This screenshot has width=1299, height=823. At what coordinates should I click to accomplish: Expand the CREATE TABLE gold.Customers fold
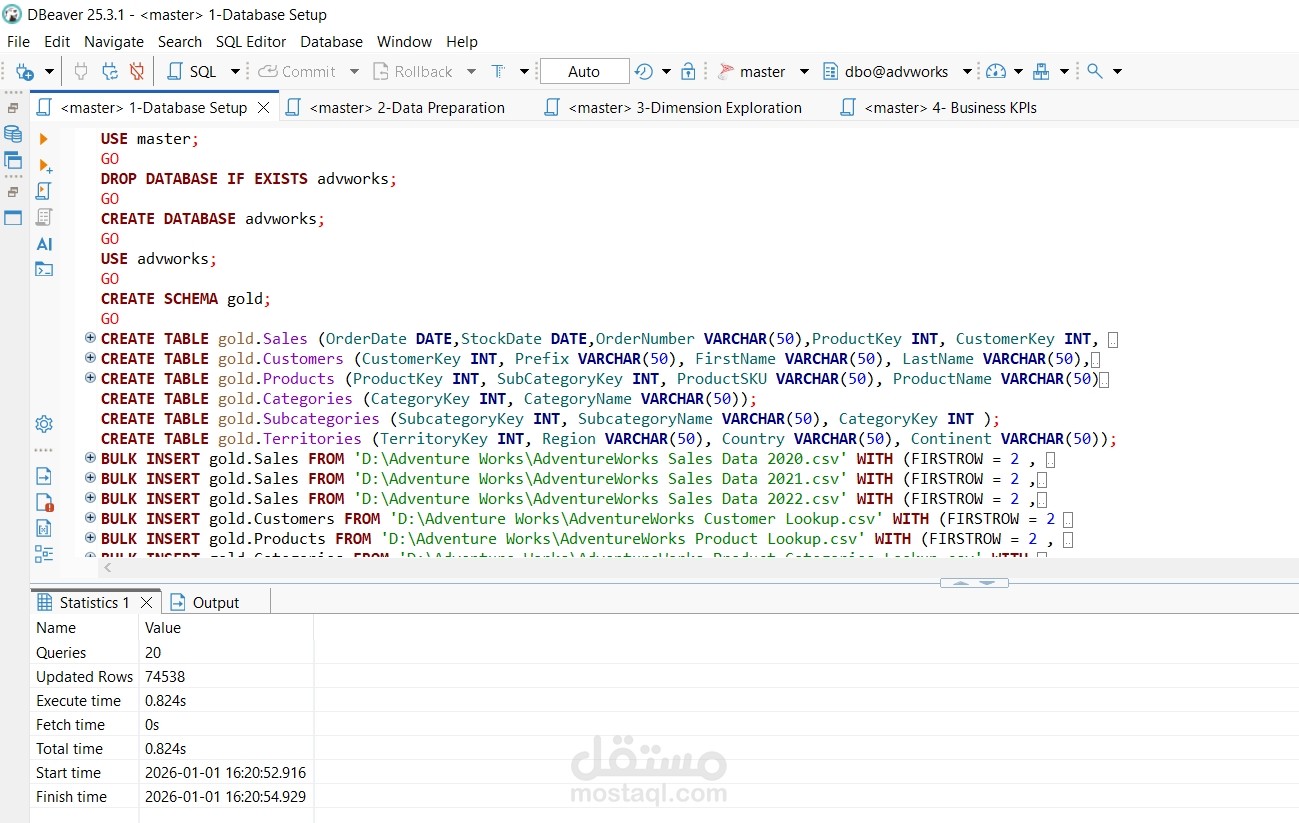click(x=90, y=358)
